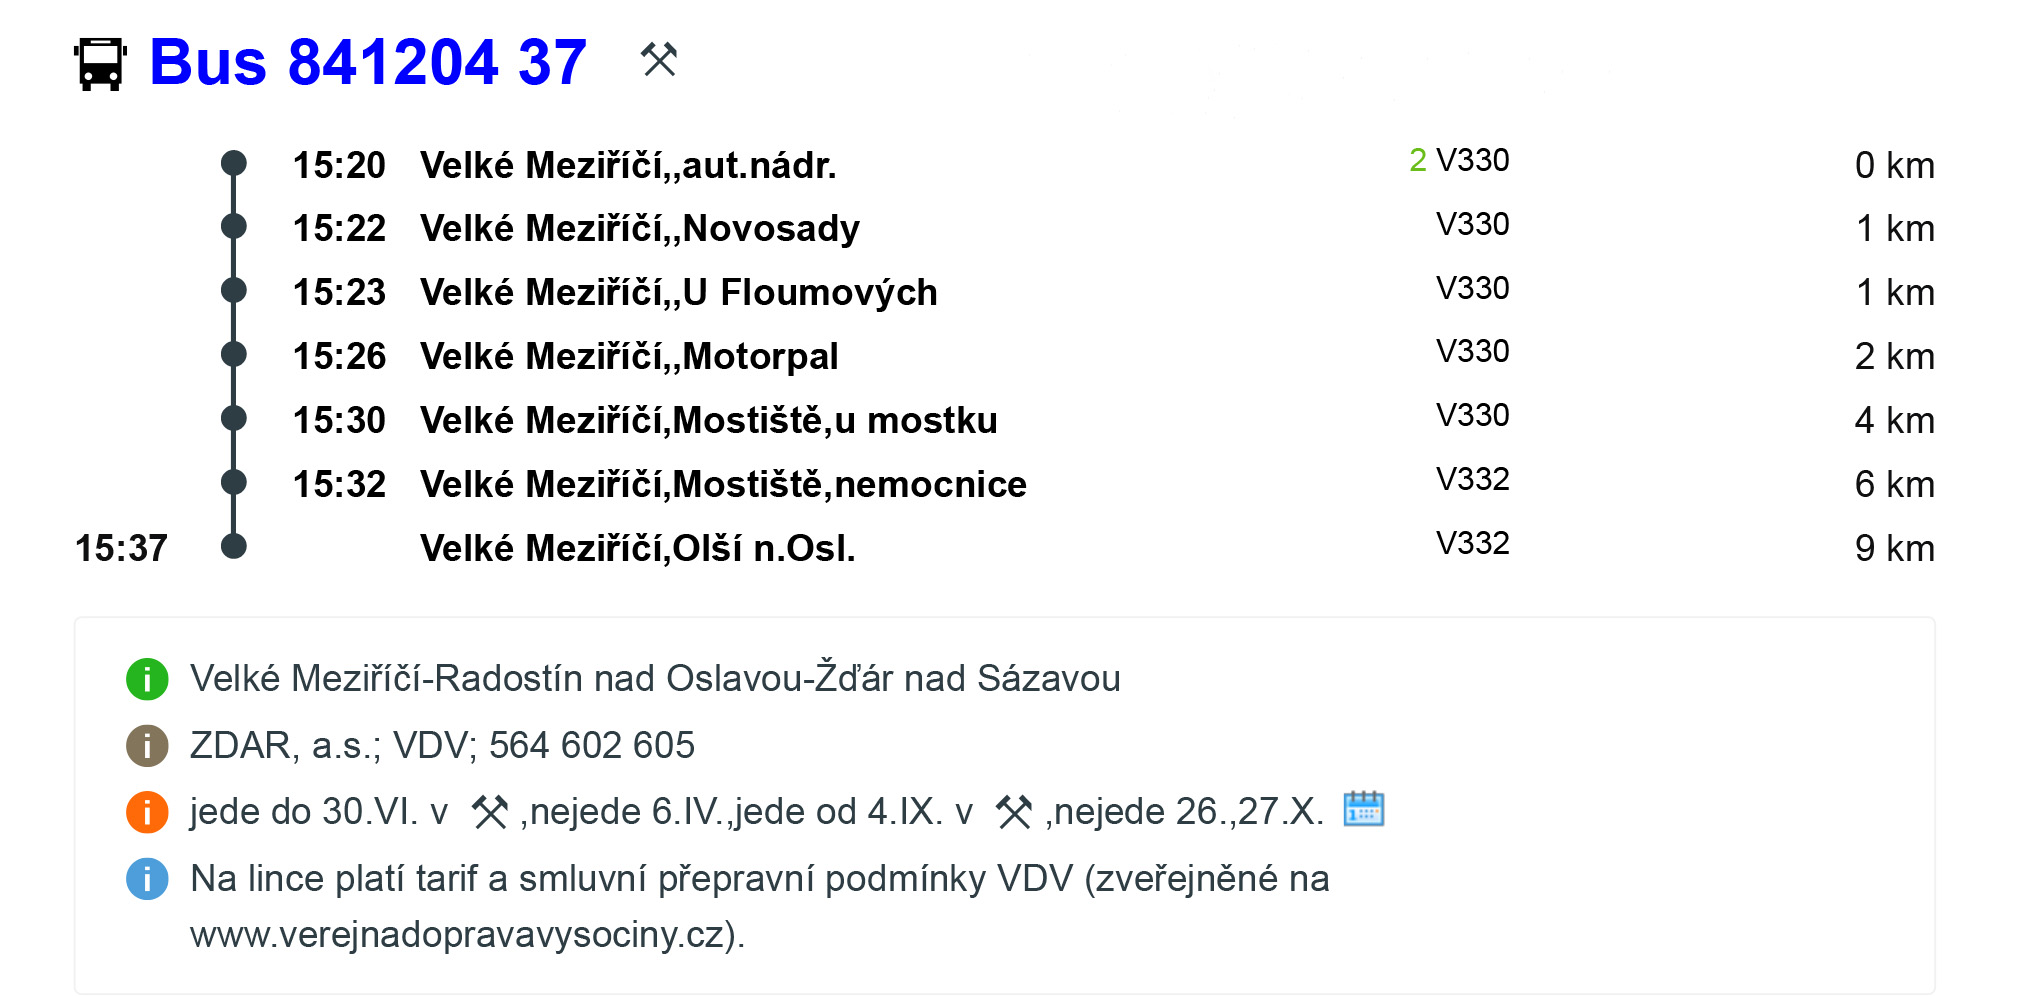This screenshot has width=2025, height=996.
Task: Select stop Velké Meziříčí,Mostiště,nemocnice
Action: (x=723, y=485)
